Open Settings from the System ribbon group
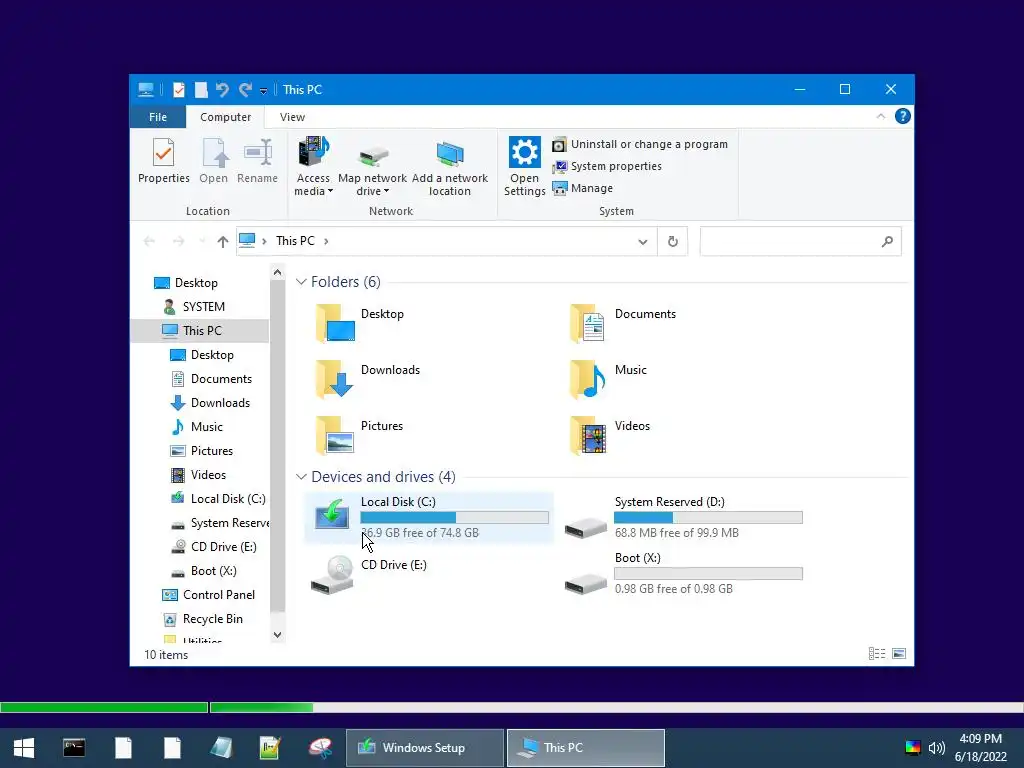 524,167
